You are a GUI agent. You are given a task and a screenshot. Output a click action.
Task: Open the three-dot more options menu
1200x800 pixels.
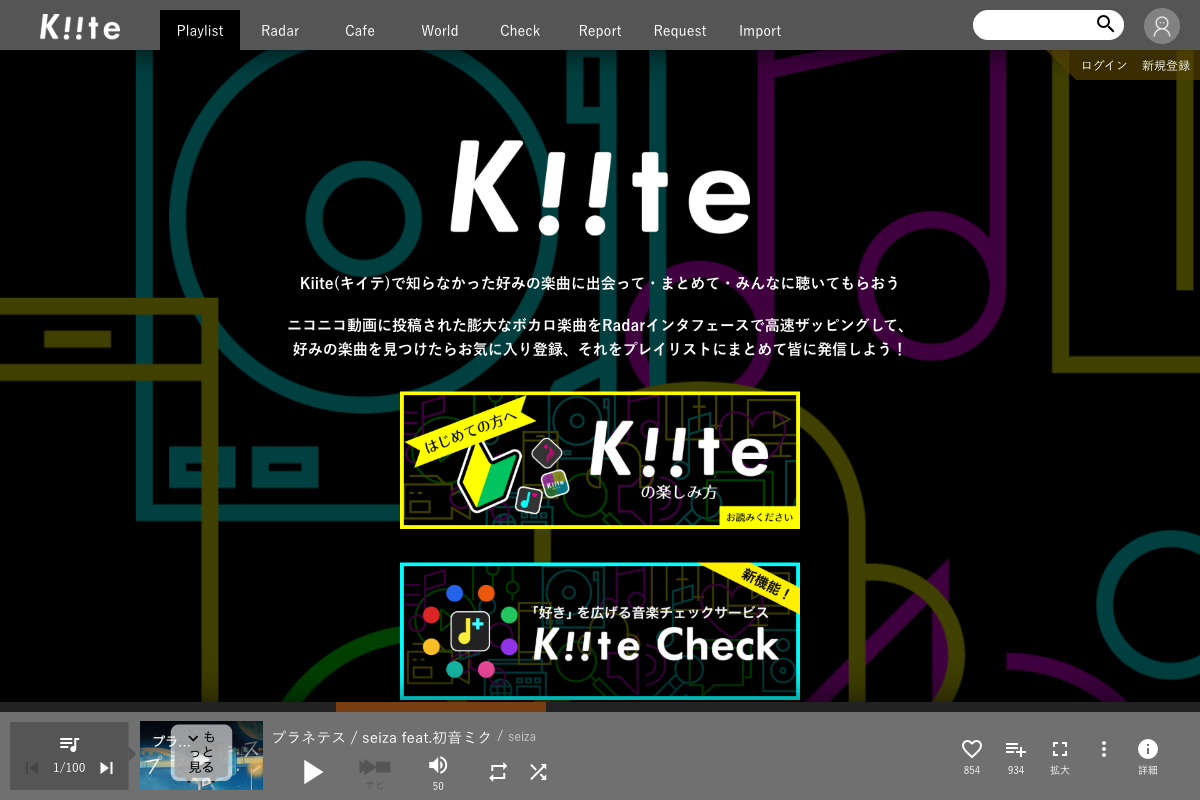click(x=1104, y=749)
